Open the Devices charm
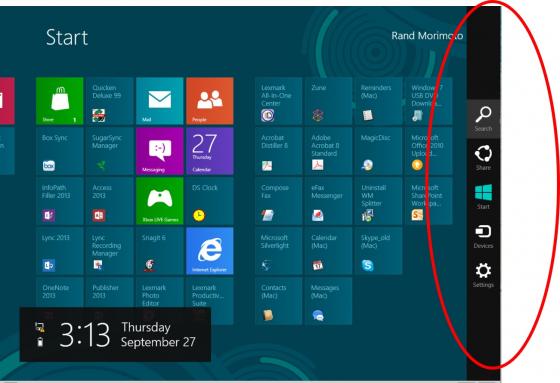Screen dimensions: 560x383 point(483,236)
